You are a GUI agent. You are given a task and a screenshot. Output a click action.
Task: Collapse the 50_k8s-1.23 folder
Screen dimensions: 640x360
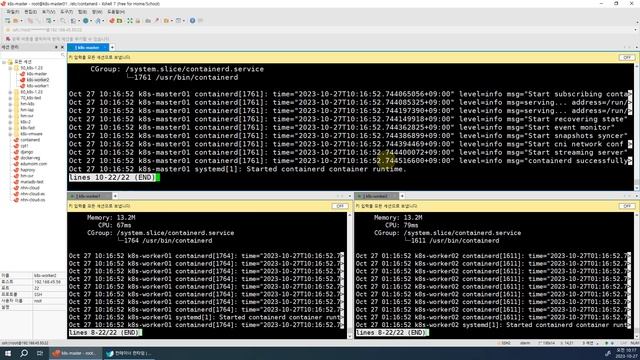(10, 68)
